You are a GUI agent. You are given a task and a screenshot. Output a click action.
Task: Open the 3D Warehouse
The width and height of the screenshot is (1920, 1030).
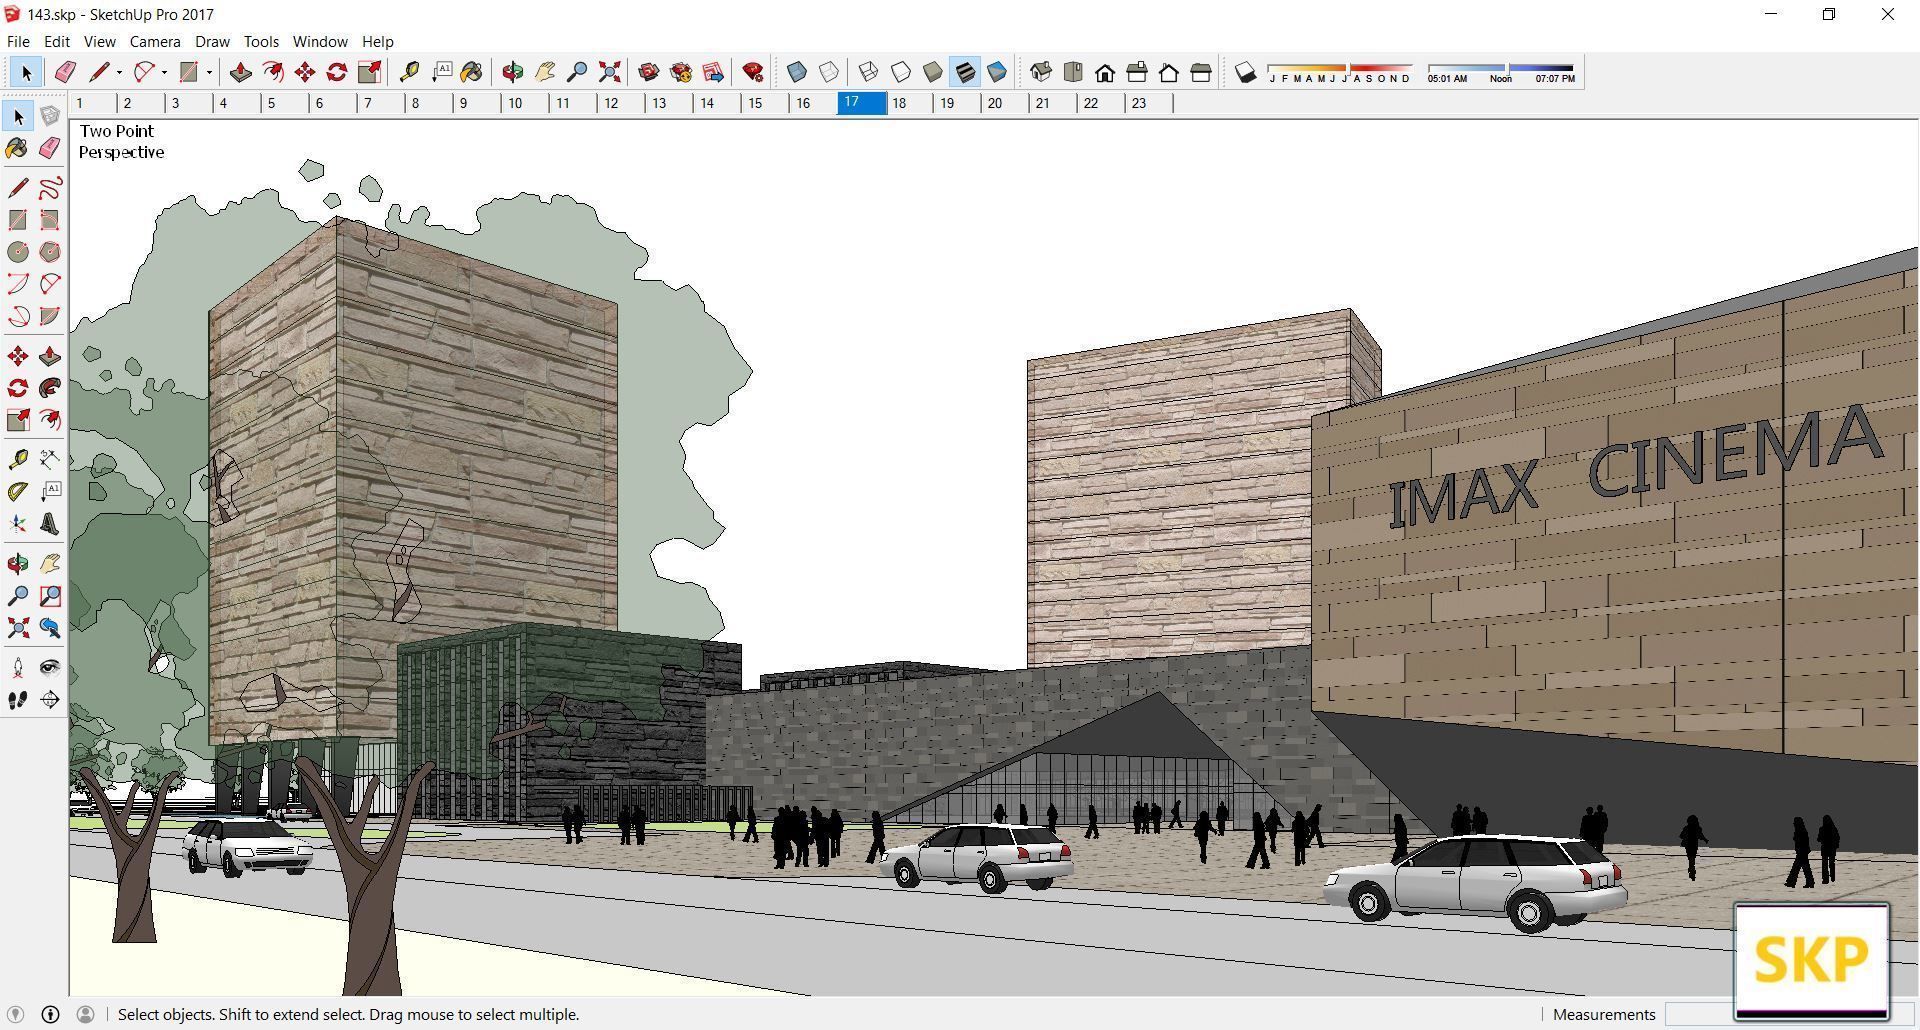(x=649, y=72)
